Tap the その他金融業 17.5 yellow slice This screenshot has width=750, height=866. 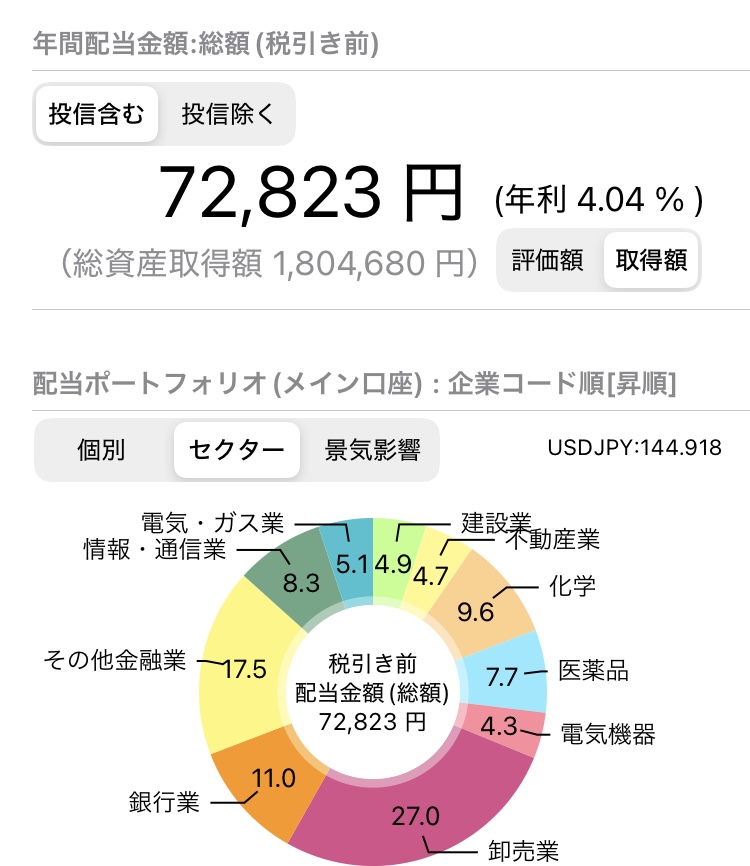(x=243, y=669)
